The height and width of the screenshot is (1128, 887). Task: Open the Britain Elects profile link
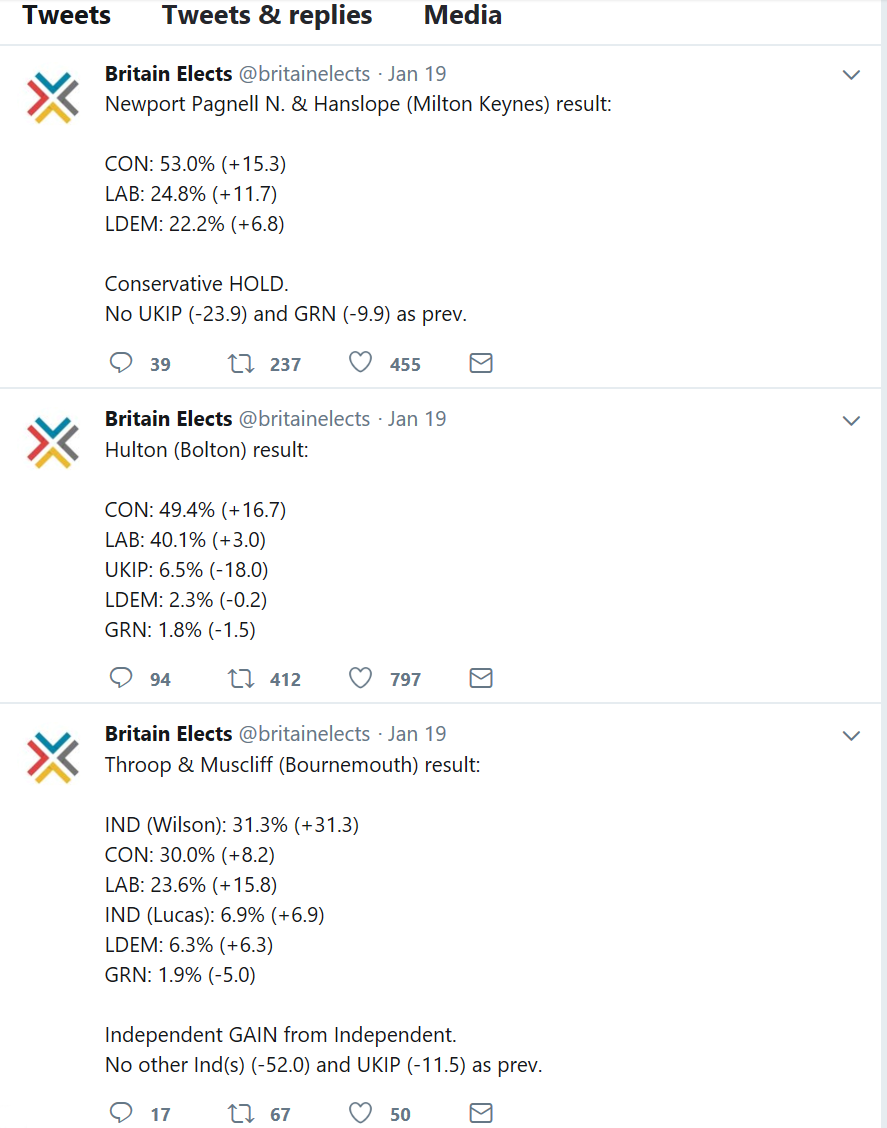point(169,73)
